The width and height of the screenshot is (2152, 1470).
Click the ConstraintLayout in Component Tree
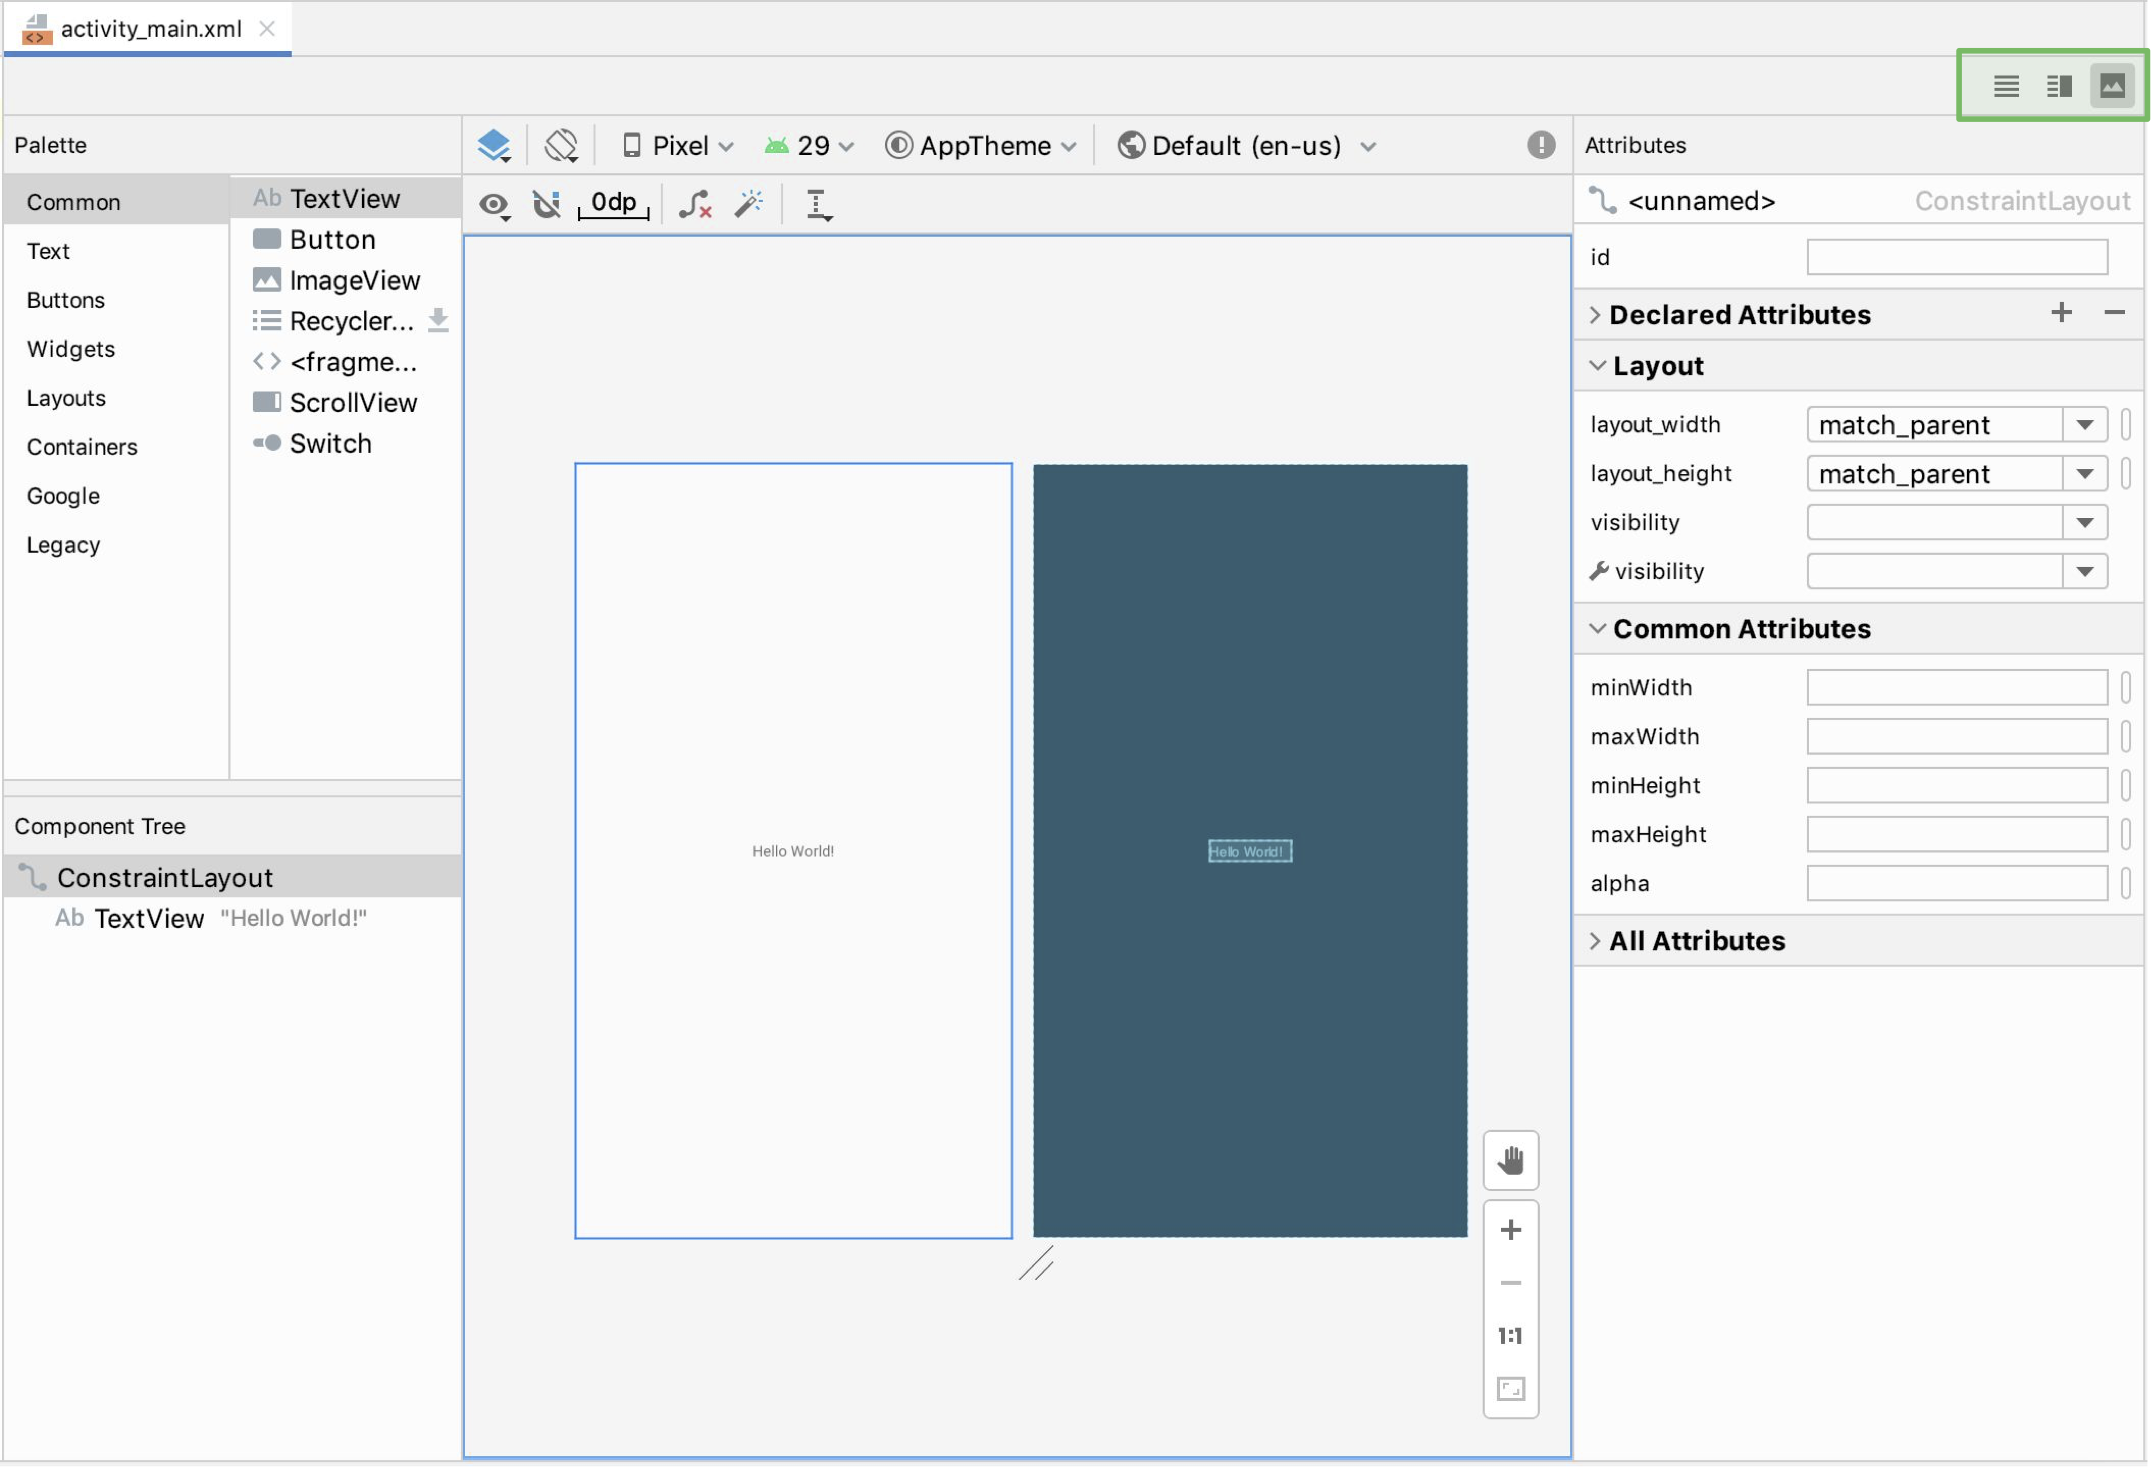164,876
